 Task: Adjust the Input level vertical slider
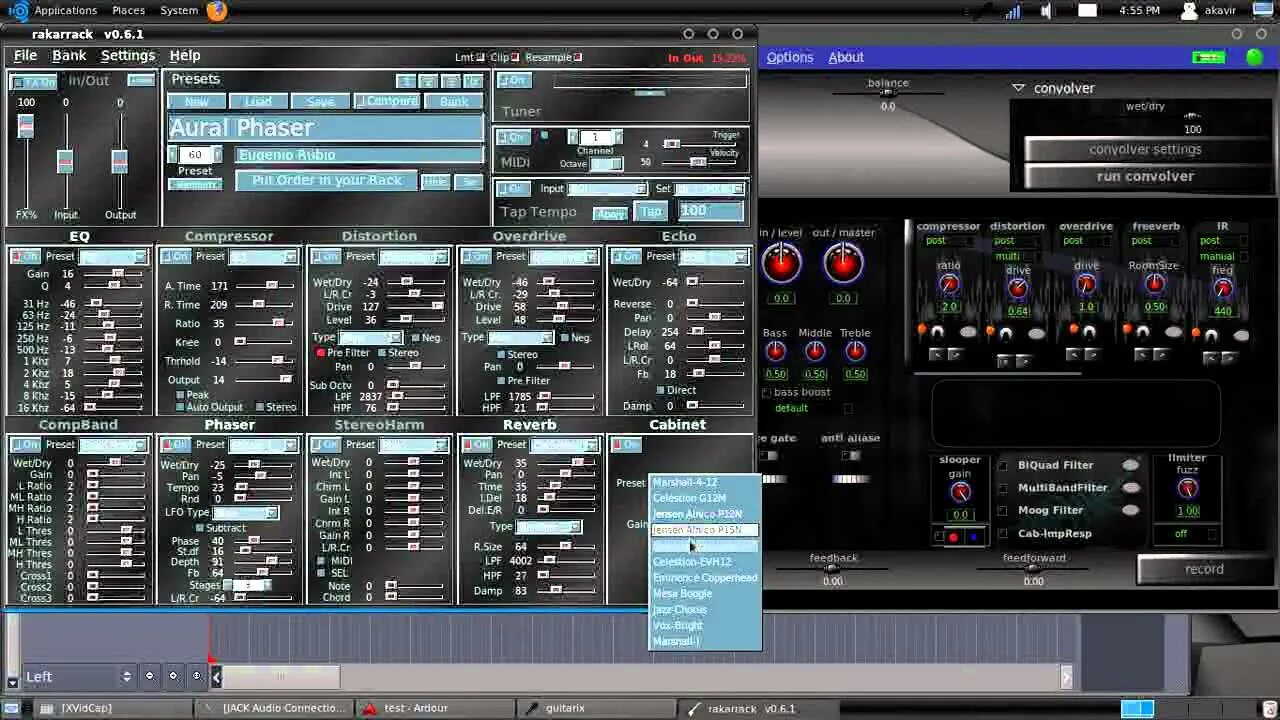(x=65, y=160)
